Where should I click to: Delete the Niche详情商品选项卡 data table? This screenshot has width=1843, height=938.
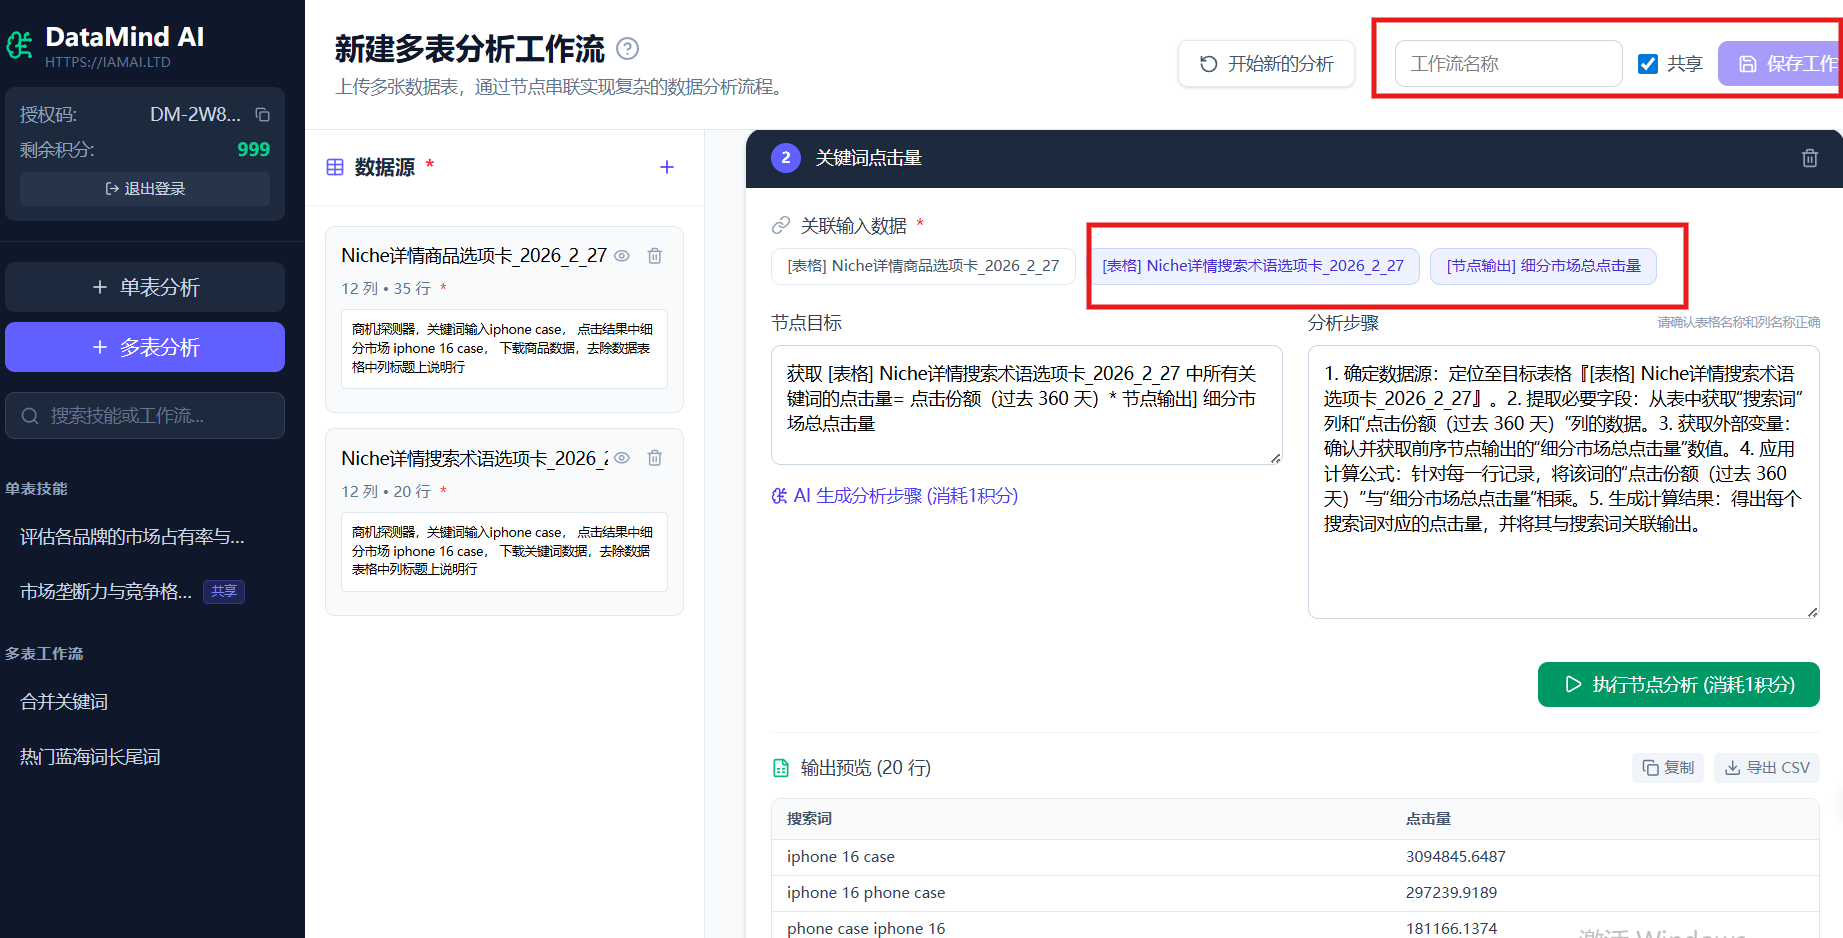pos(655,256)
